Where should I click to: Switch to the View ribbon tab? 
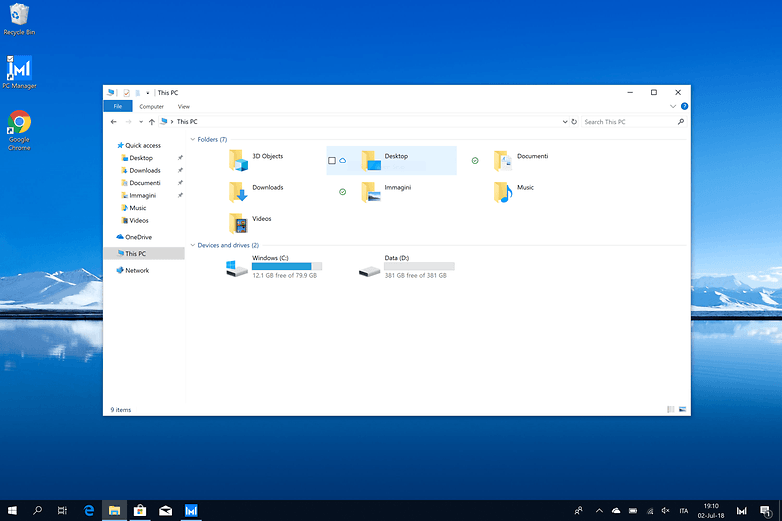[x=184, y=106]
